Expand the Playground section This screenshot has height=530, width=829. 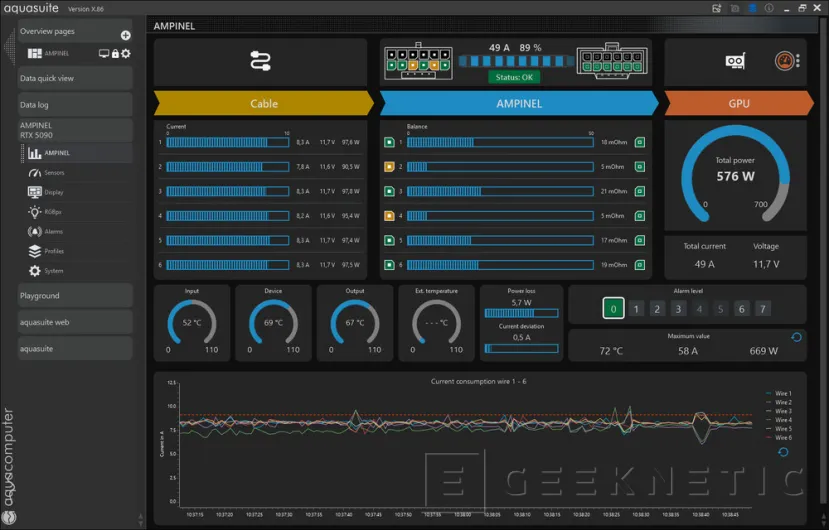tap(75, 296)
